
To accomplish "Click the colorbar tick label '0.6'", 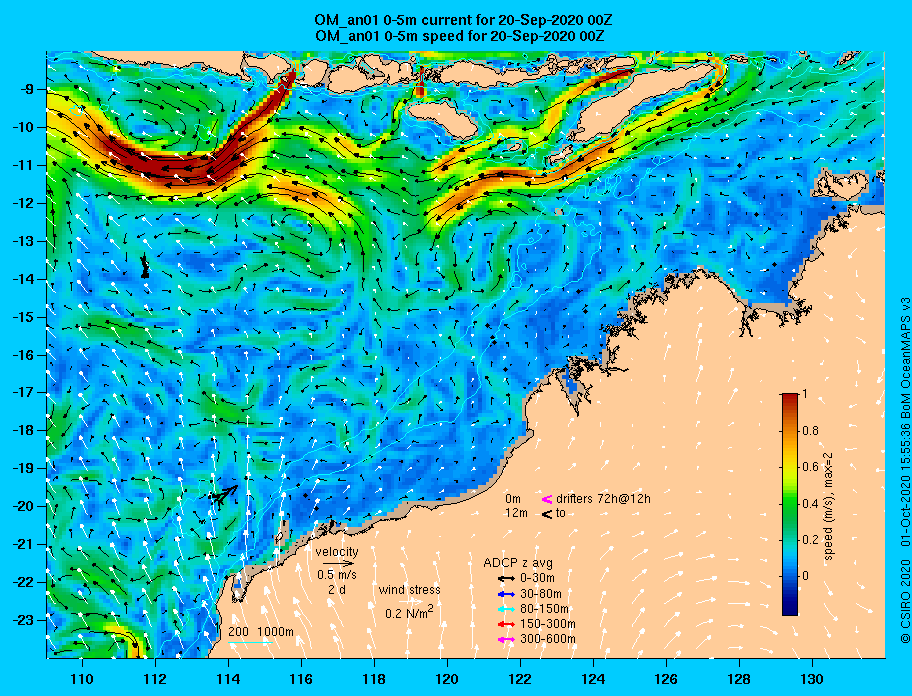I will (810, 467).
